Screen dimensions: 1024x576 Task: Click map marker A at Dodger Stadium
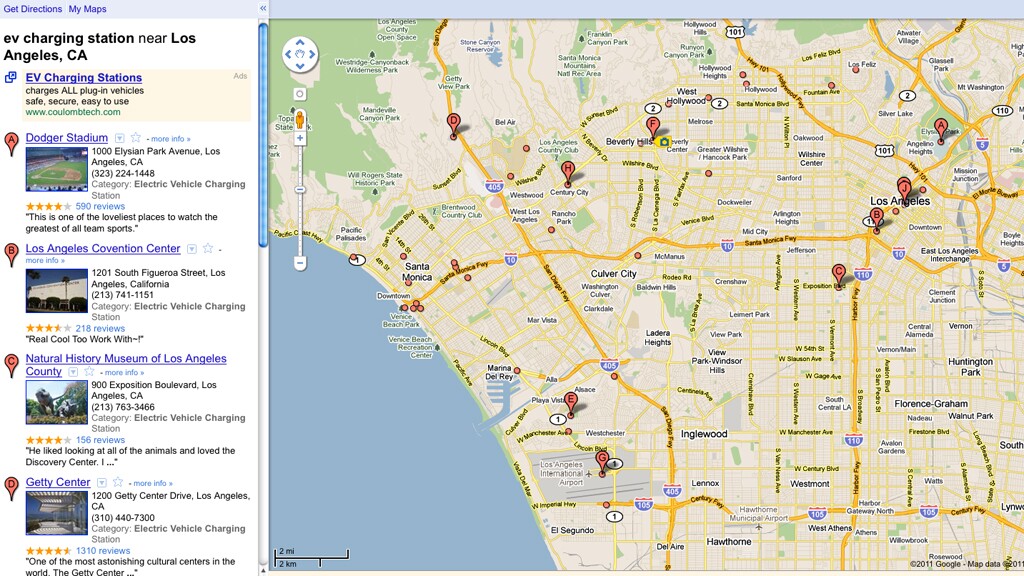tap(940, 129)
